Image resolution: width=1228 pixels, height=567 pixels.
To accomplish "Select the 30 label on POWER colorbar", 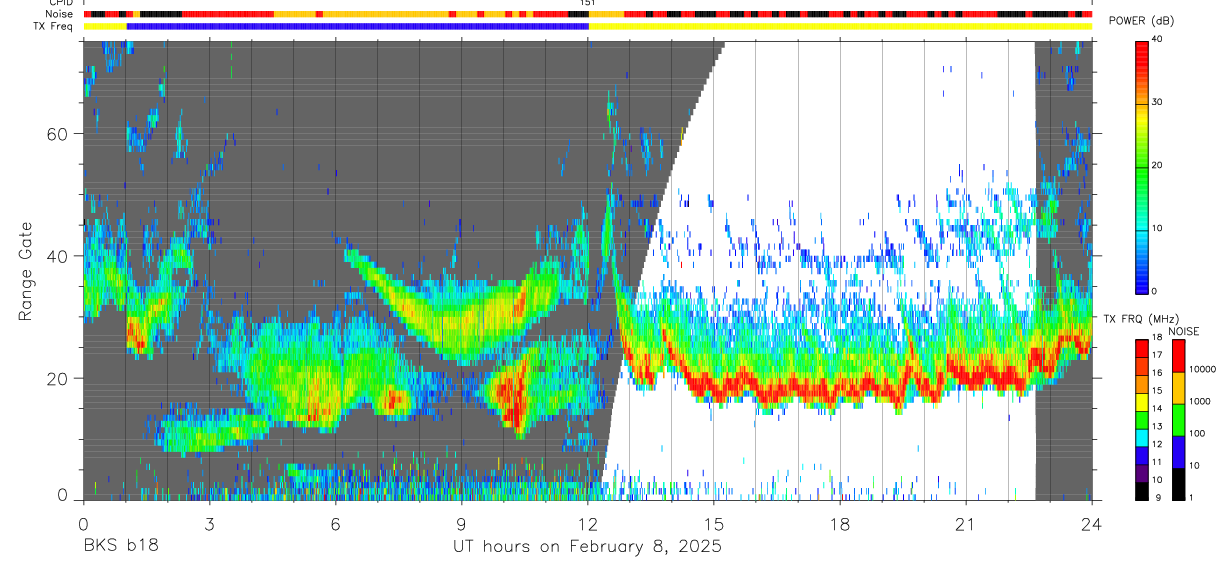I will click(x=1157, y=102).
